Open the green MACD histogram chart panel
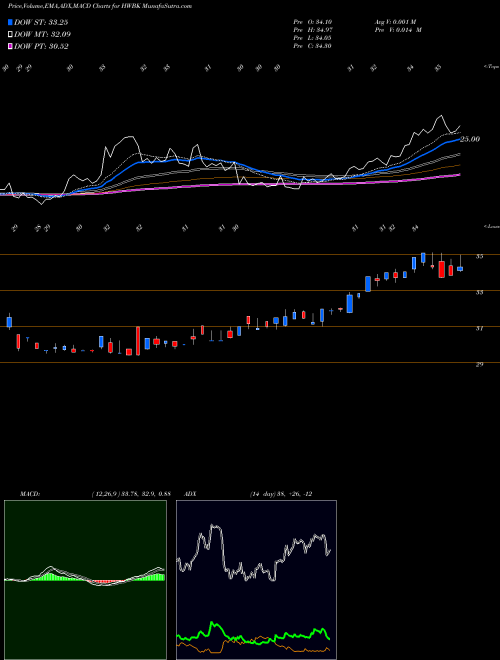 (85, 580)
